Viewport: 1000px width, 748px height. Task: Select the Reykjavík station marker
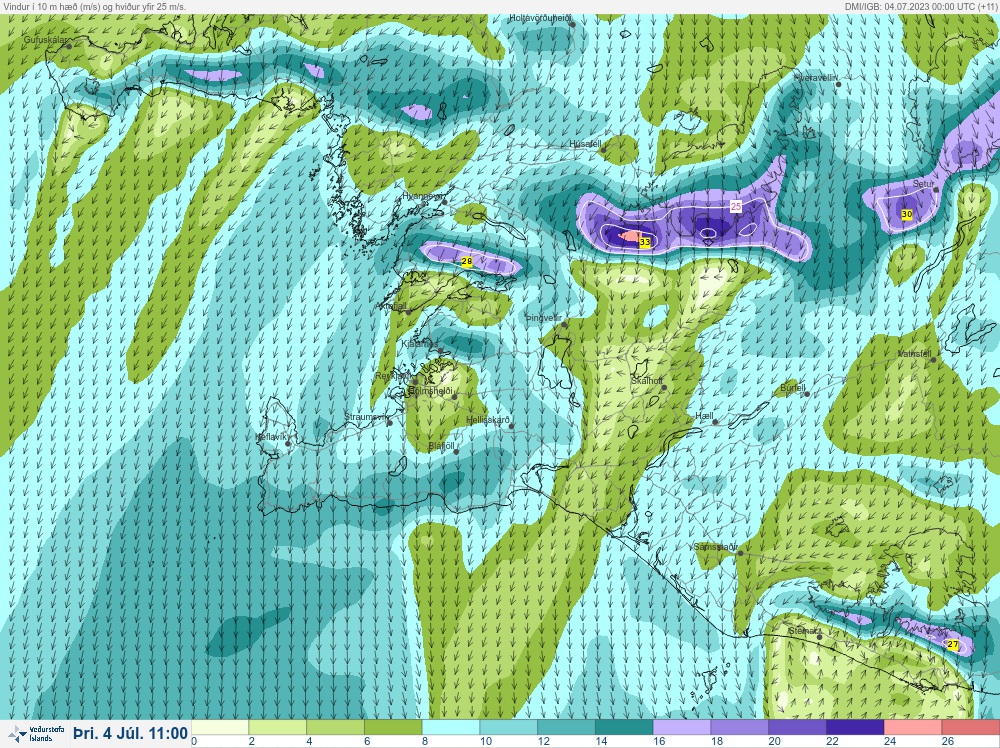[x=415, y=381]
